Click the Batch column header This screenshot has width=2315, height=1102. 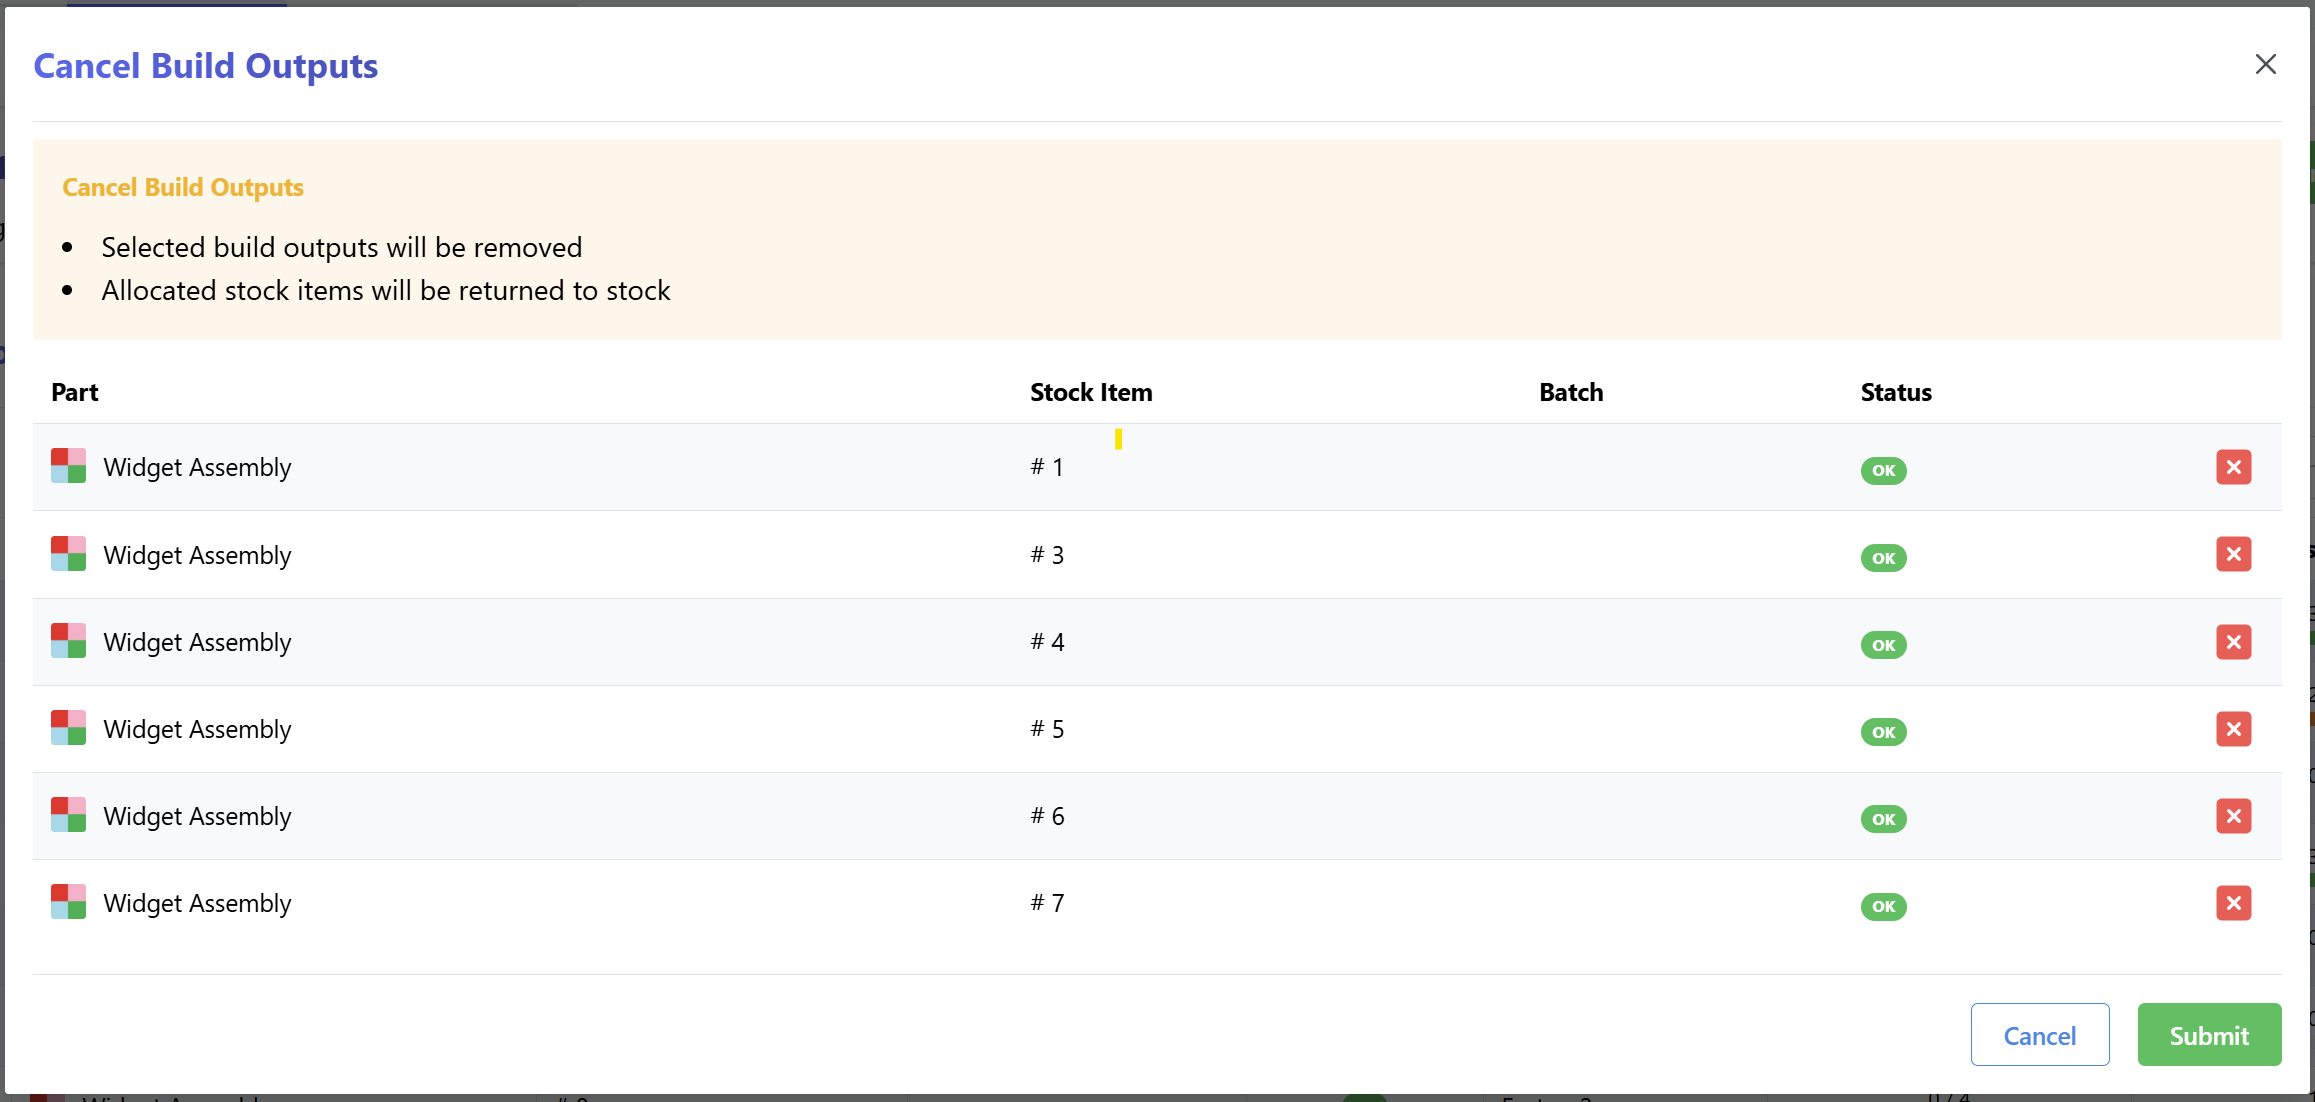coord(1571,392)
